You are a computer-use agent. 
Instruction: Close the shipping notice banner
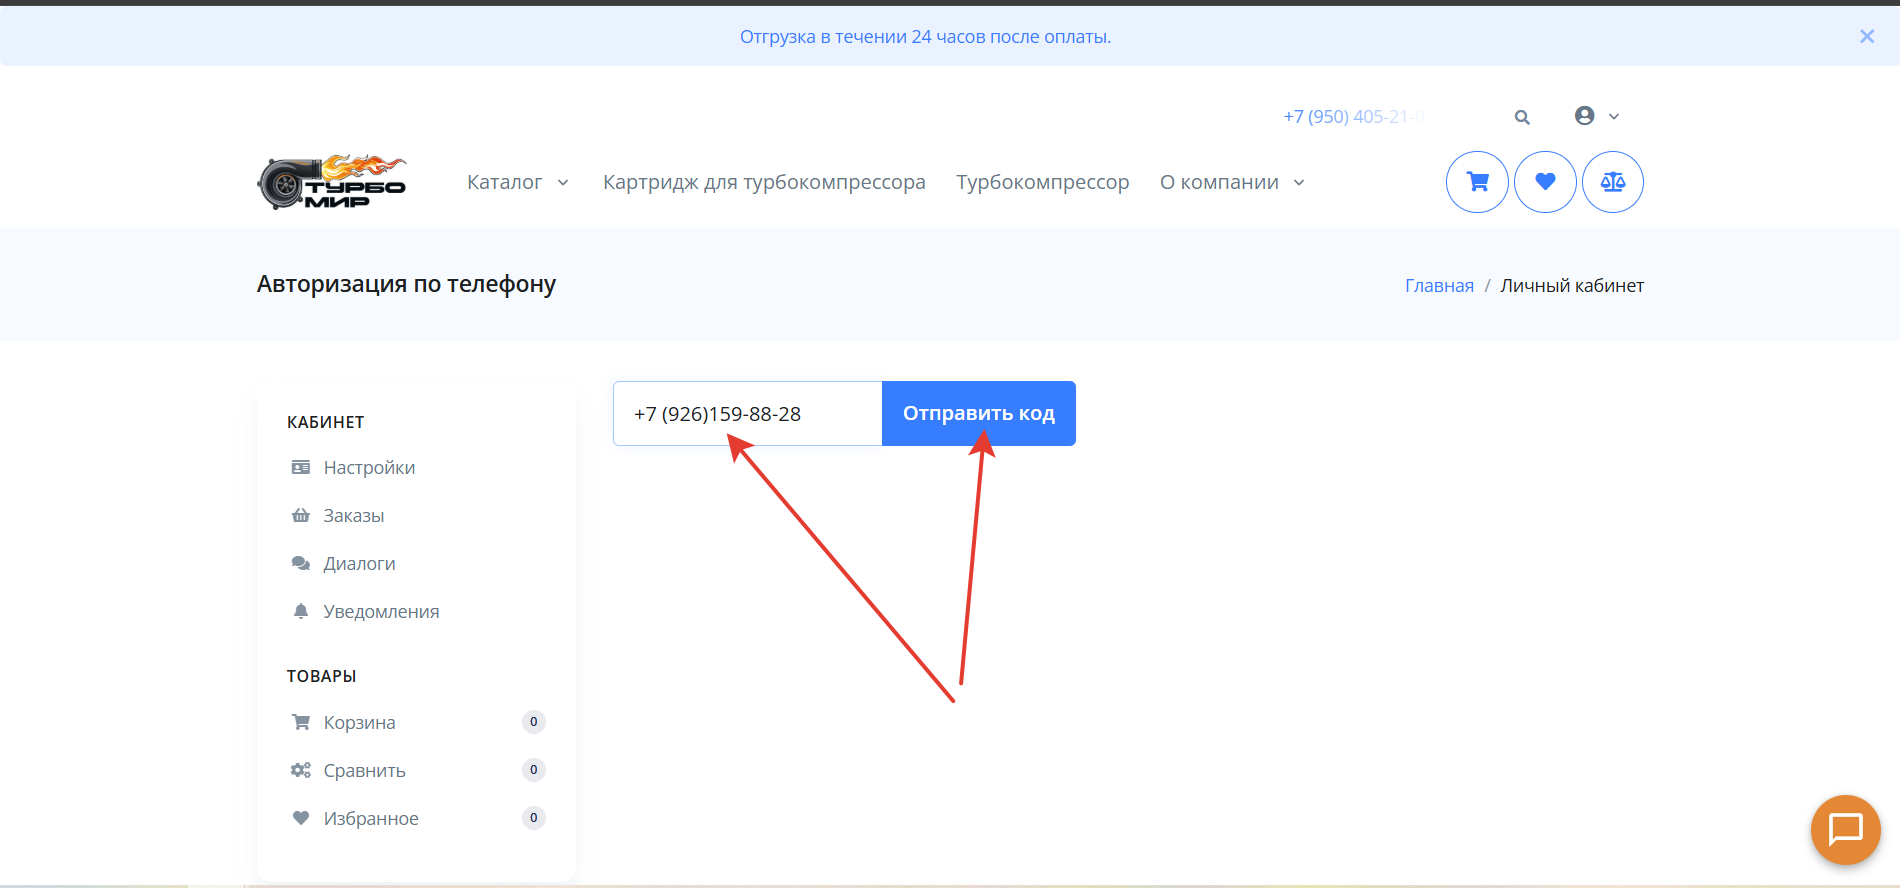point(1867,36)
